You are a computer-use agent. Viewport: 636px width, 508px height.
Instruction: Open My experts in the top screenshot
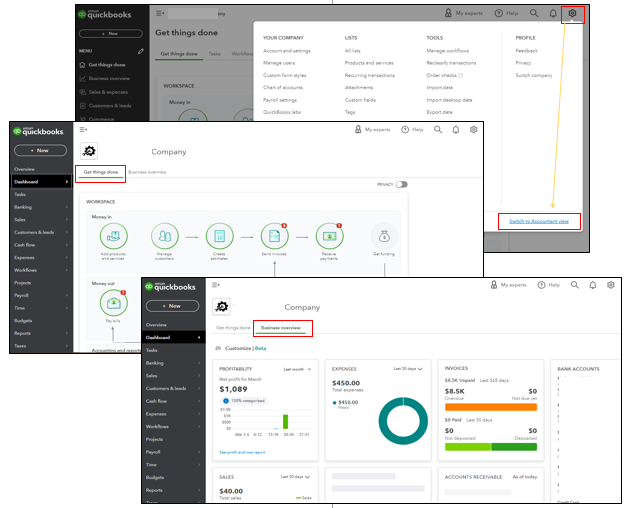click(464, 13)
